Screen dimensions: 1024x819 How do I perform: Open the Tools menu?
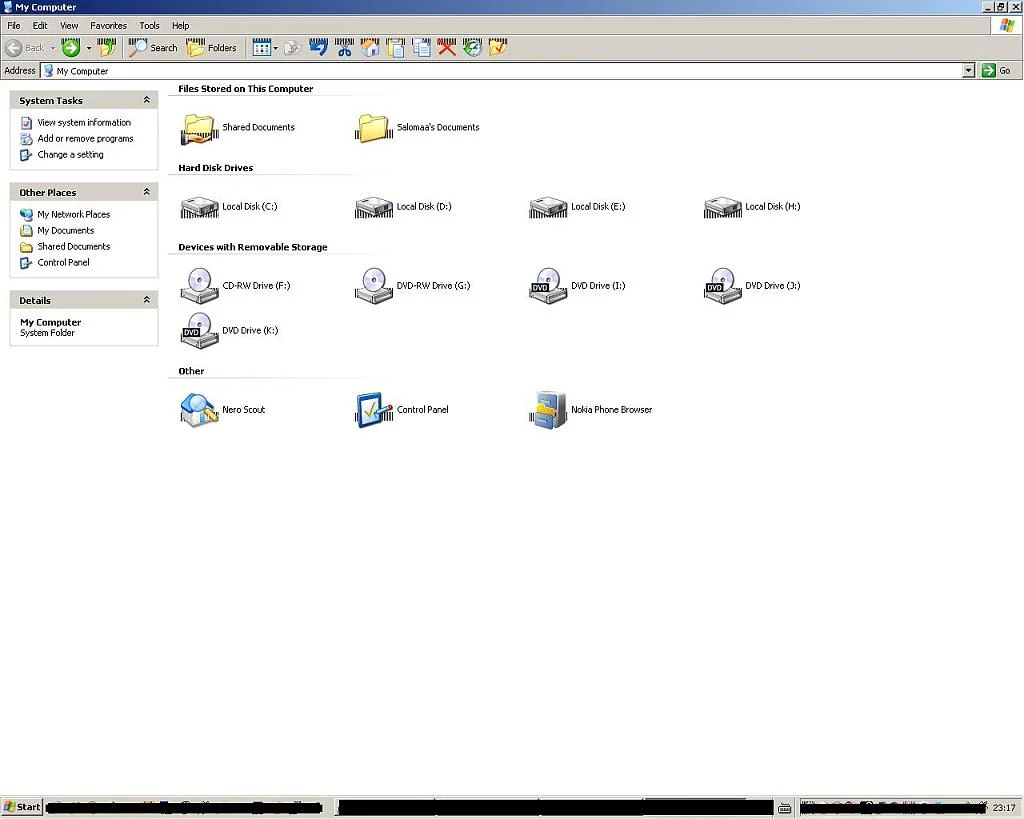(x=149, y=25)
